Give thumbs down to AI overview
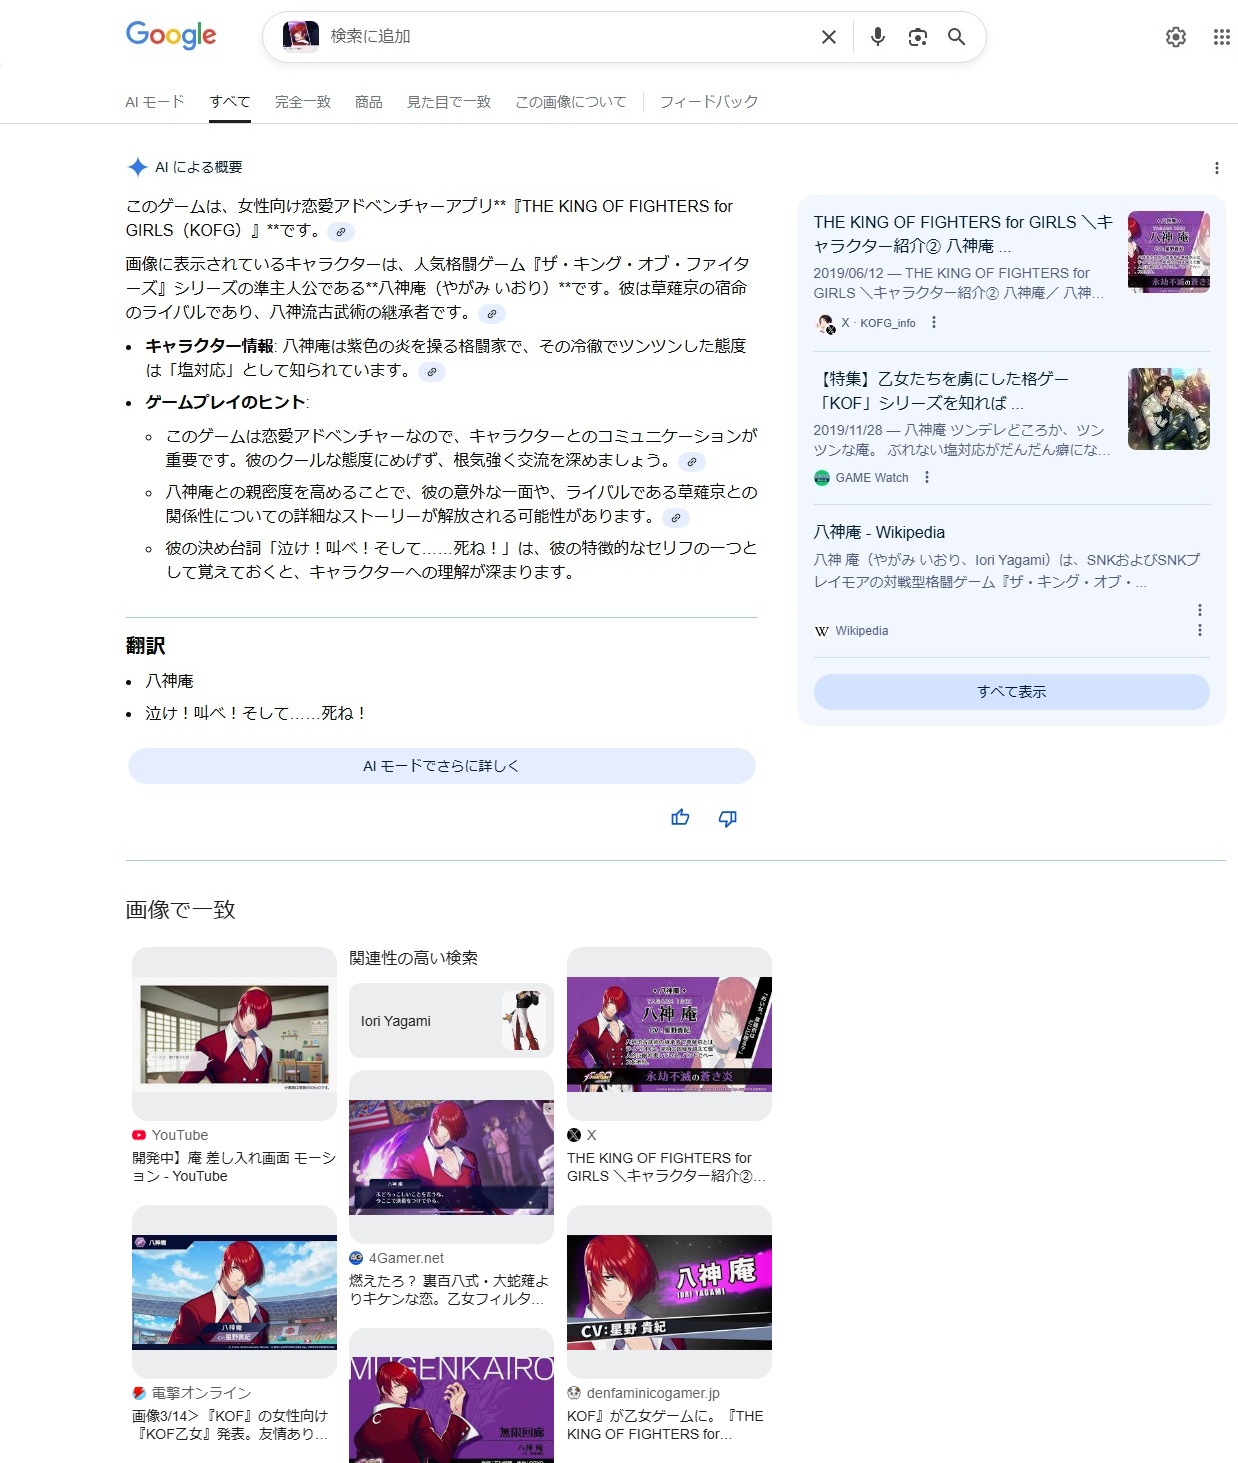Screen dimensions: 1238x1463 click(x=727, y=818)
